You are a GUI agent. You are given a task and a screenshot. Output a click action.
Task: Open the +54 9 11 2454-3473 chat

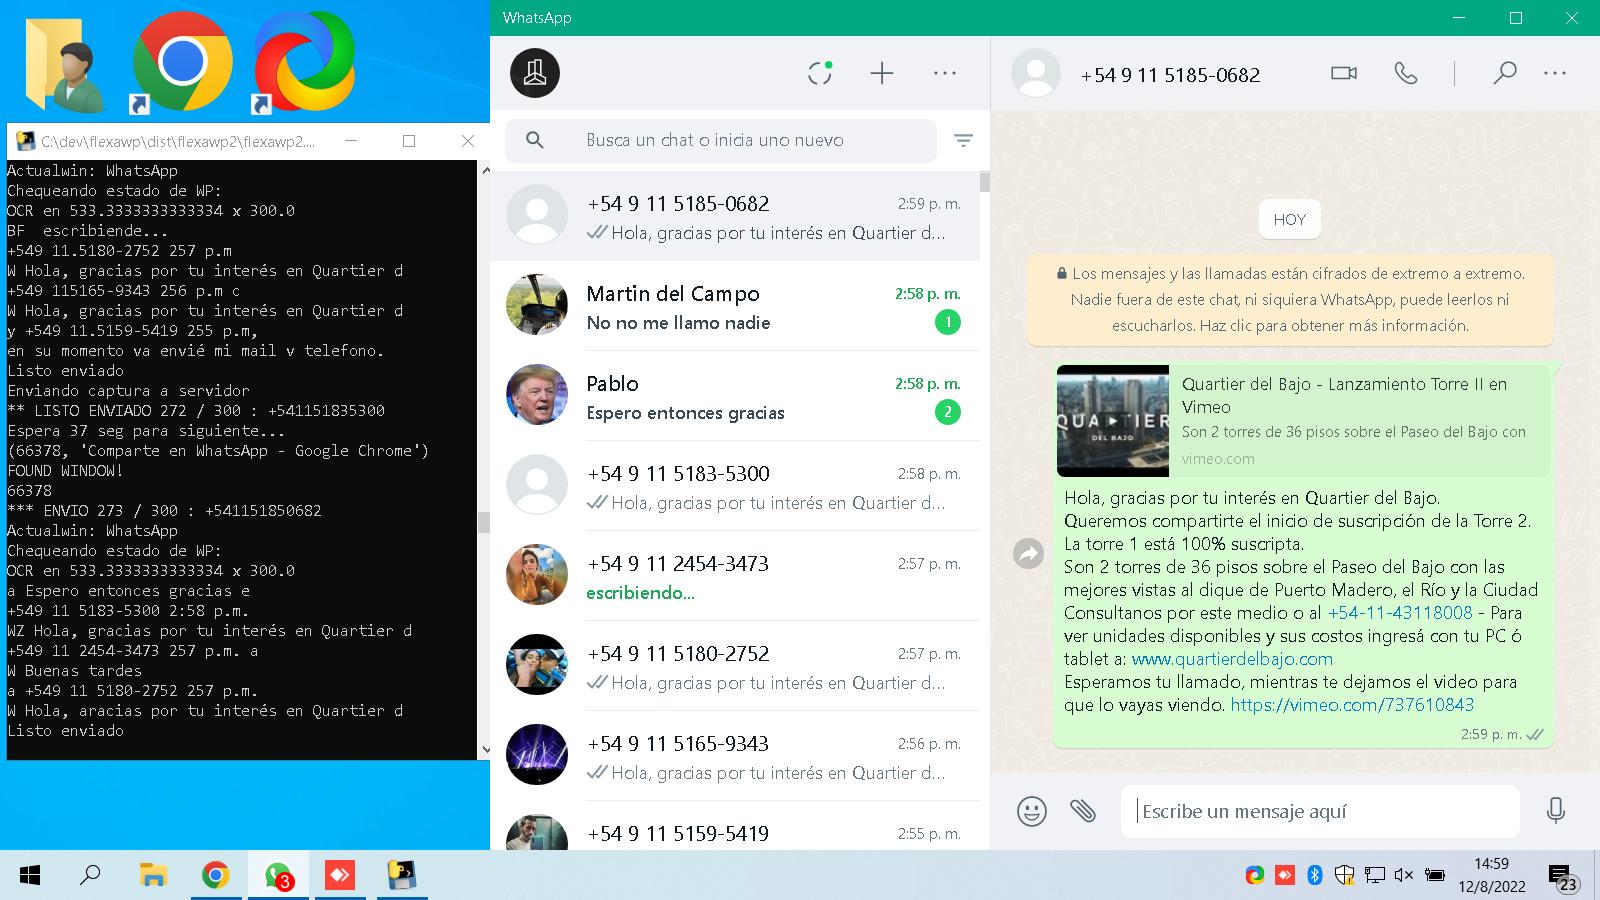pos(735,576)
